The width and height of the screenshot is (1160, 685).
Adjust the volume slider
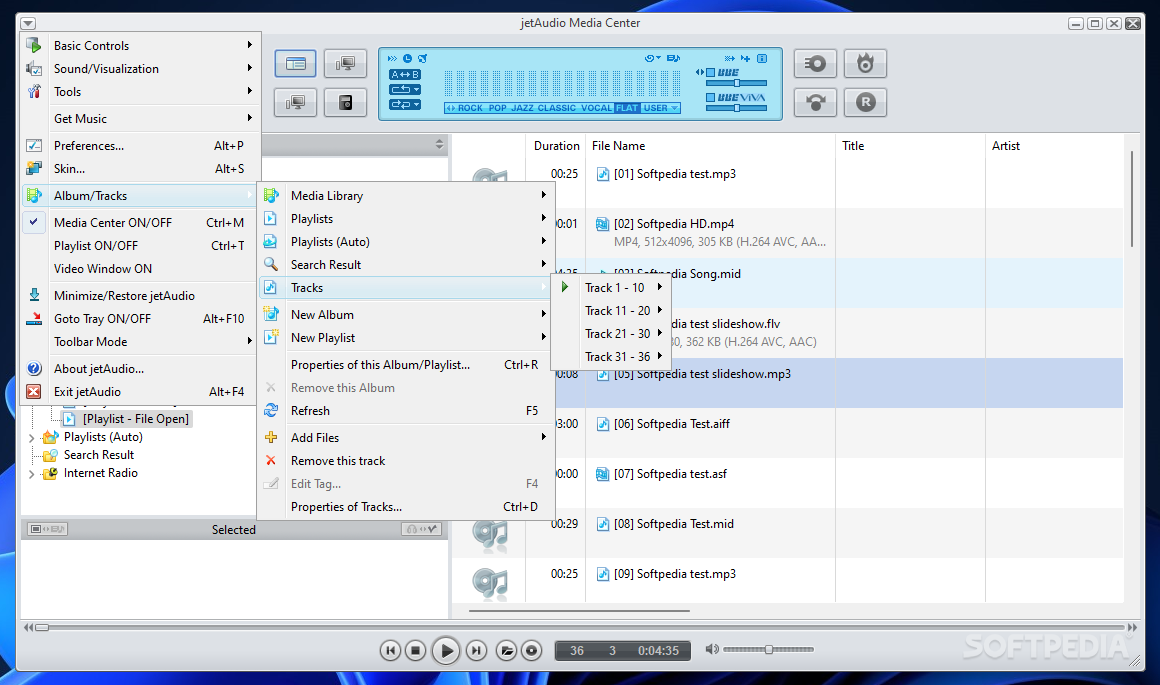point(769,649)
